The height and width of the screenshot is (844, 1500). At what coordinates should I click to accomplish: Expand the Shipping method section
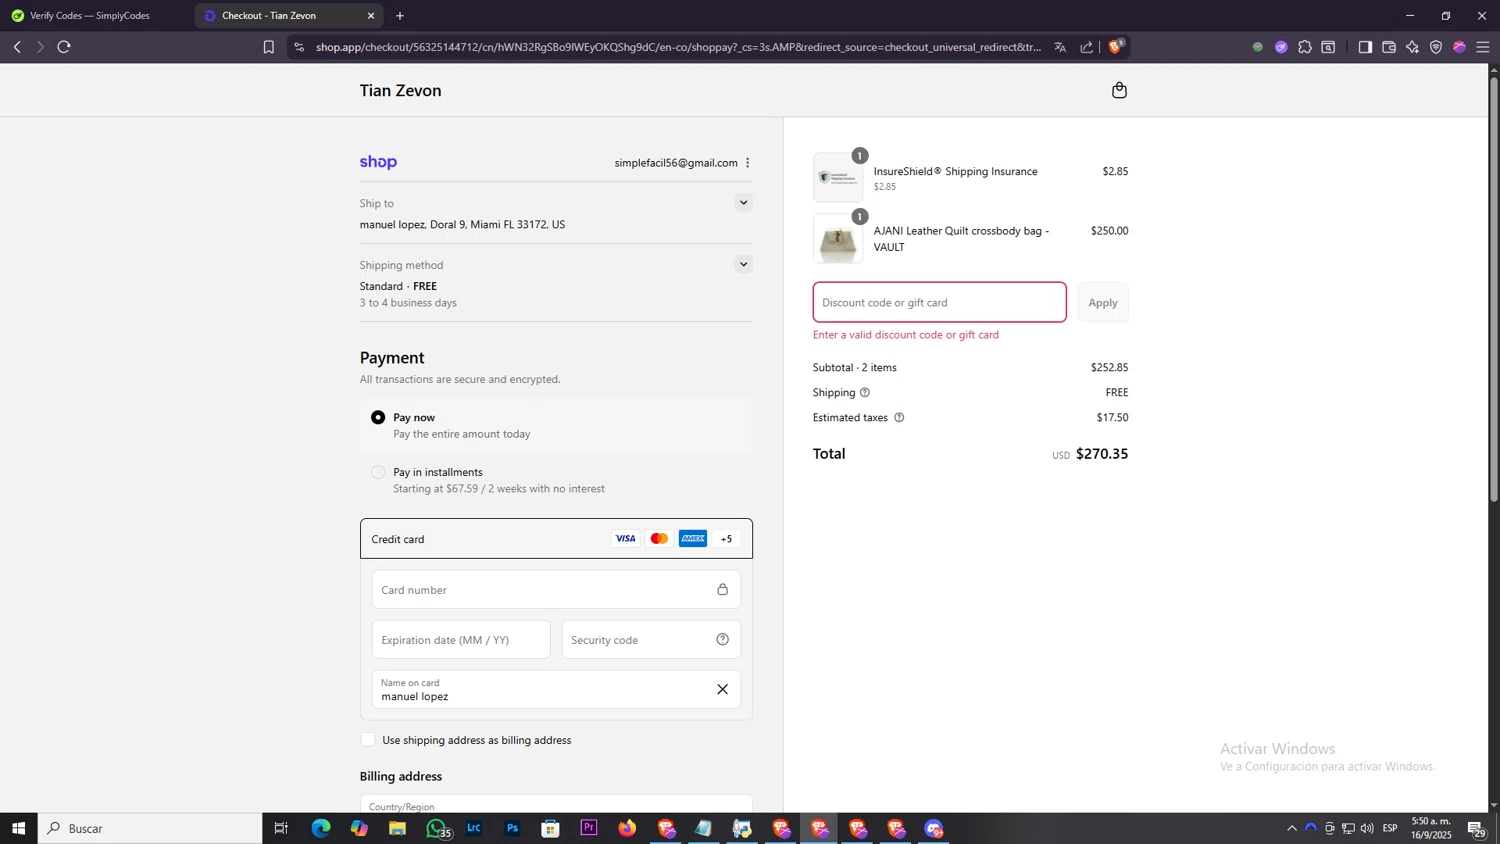click(743, 265)
